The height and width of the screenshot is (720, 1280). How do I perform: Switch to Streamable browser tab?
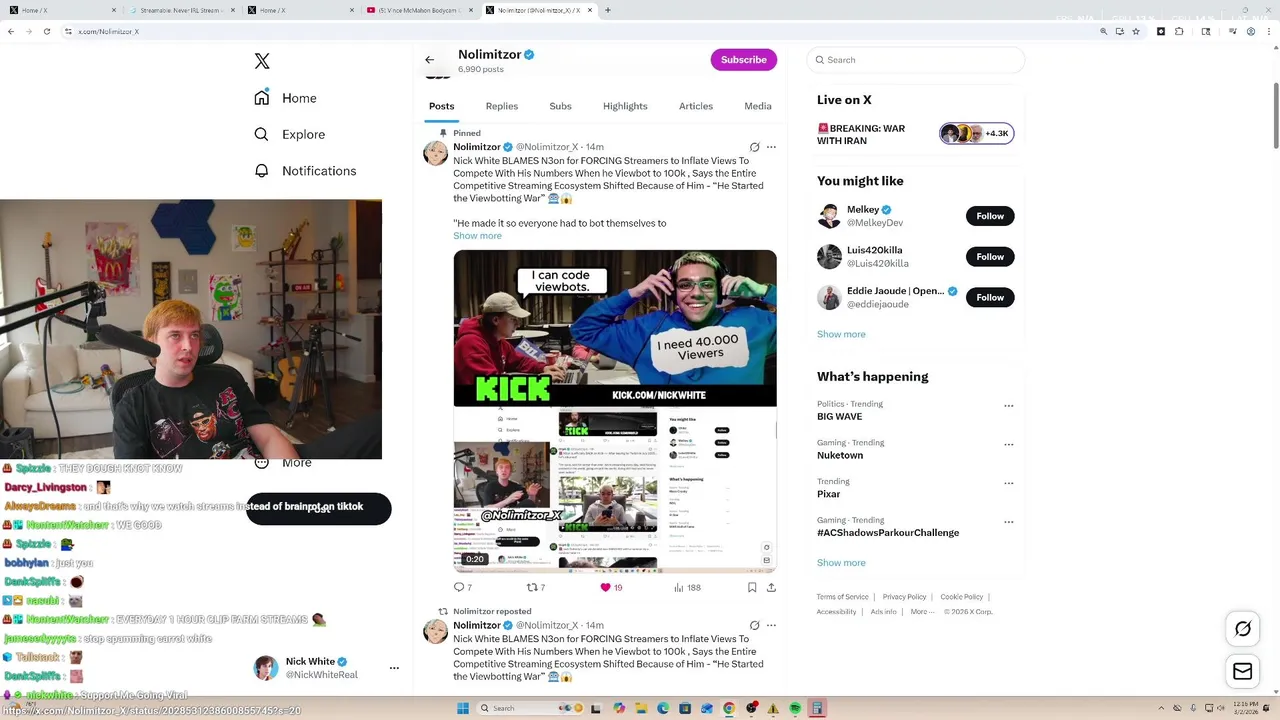click(x=182, y=10)
